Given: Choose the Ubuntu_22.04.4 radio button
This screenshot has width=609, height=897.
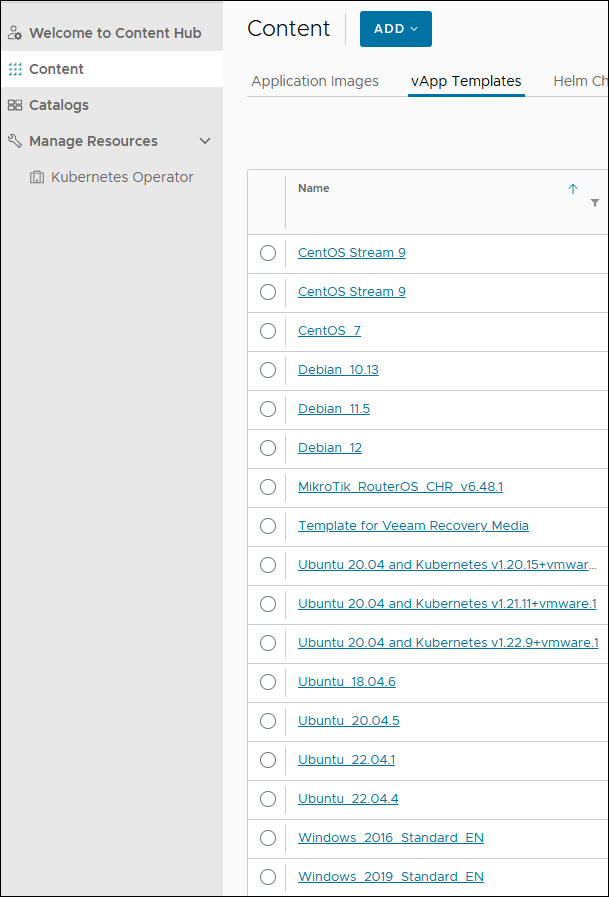Looking at the screenshot, I should coord(268,799).
